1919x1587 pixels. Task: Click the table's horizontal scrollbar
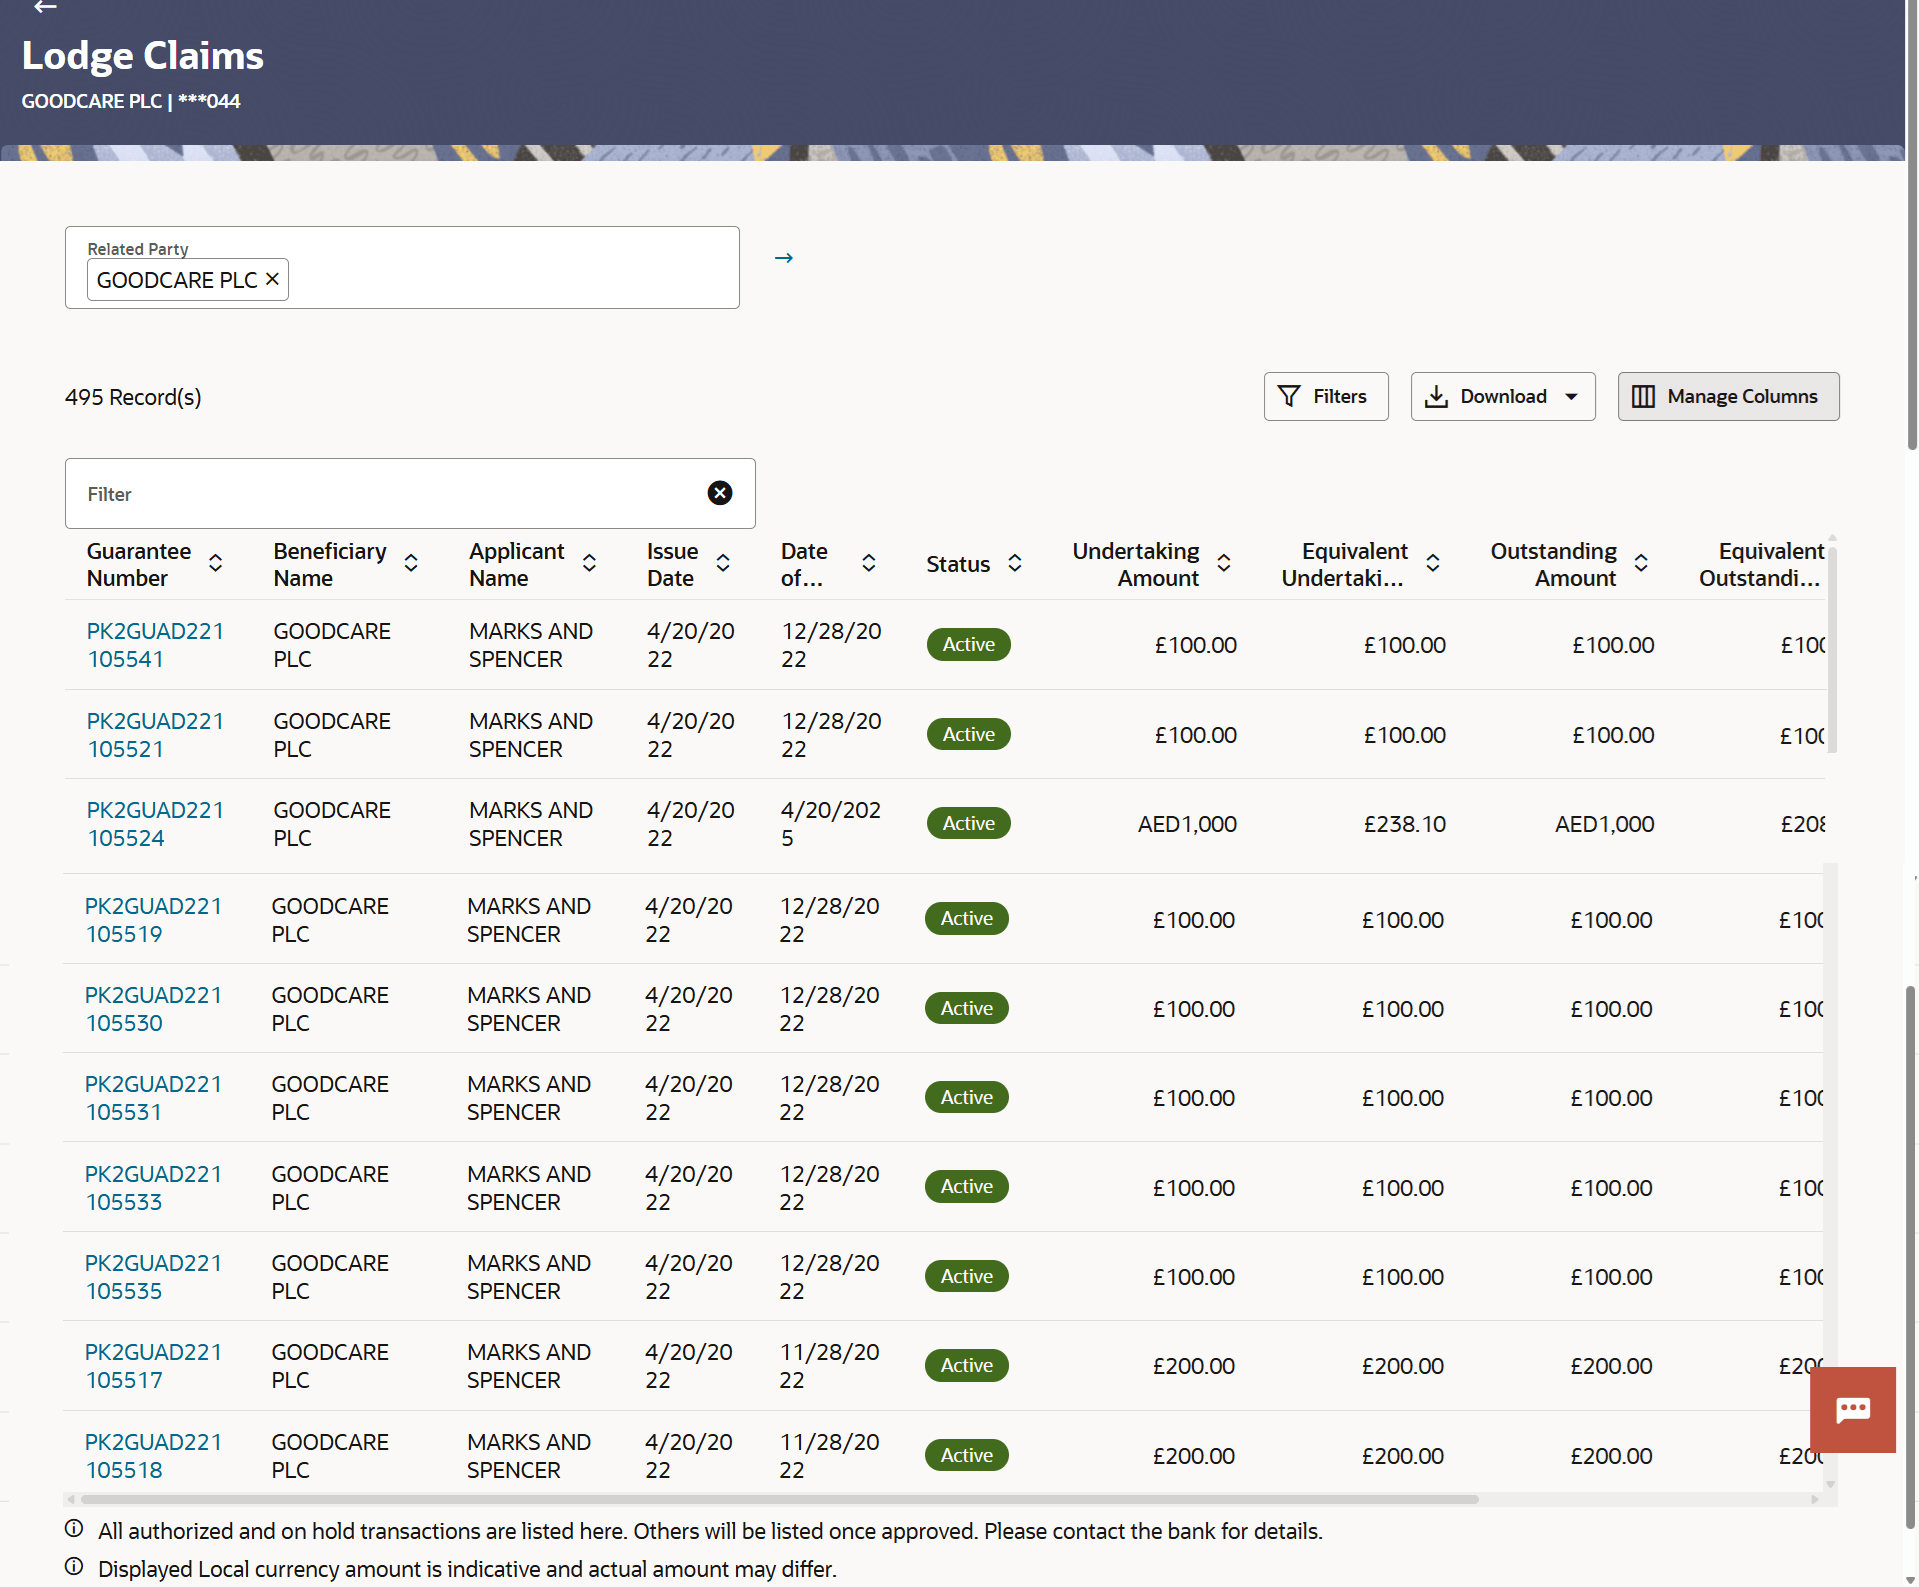[x=780, y=1499]
